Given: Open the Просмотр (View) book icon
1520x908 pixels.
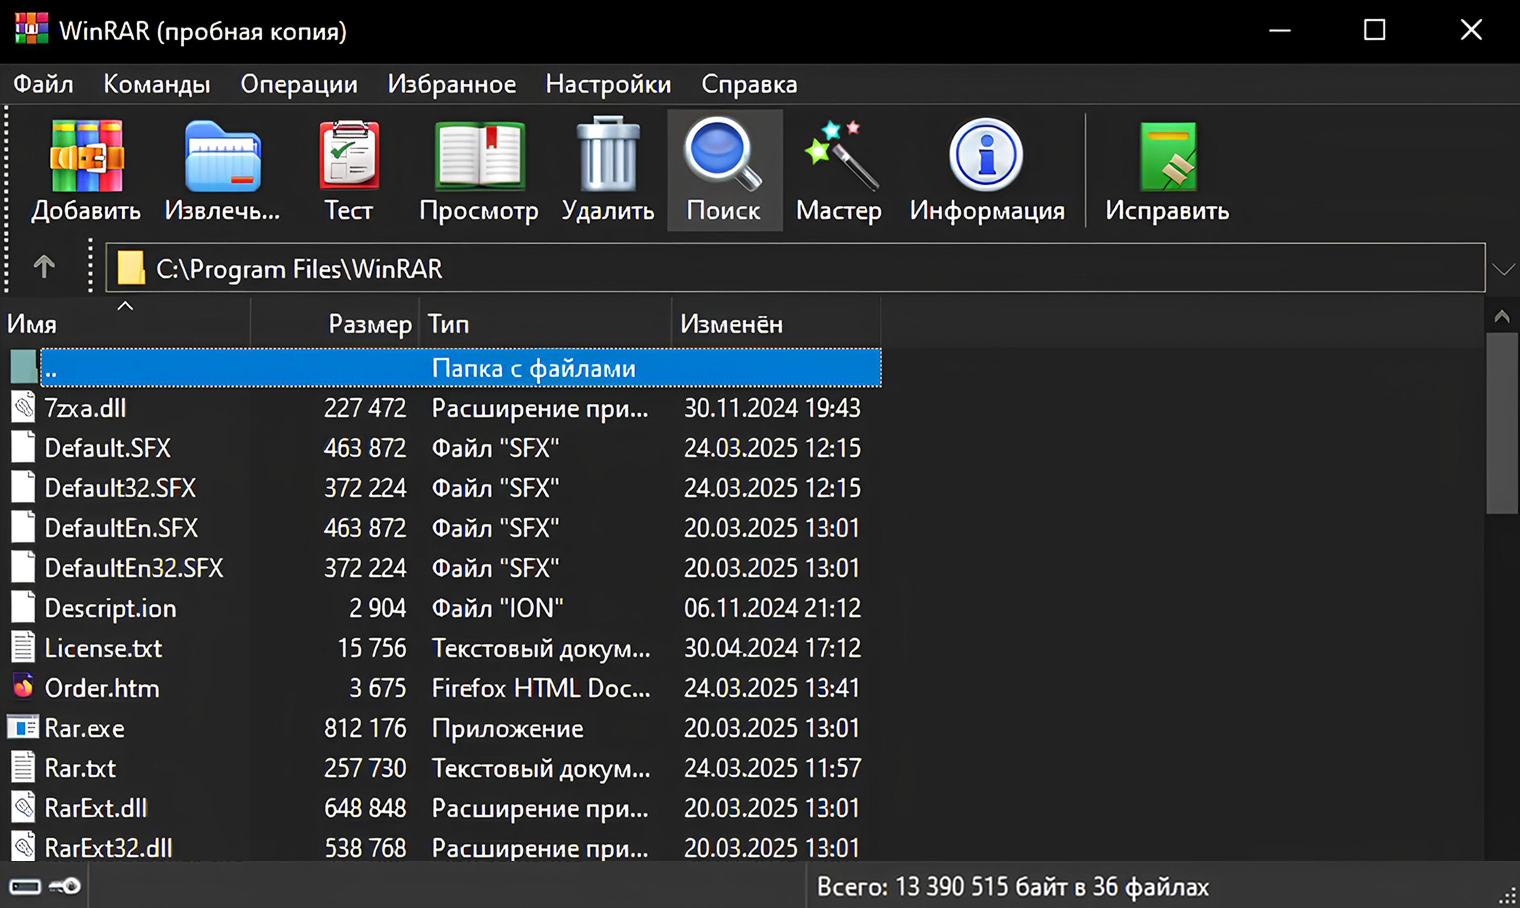Looking at the screenshot, I should (479, 156).
